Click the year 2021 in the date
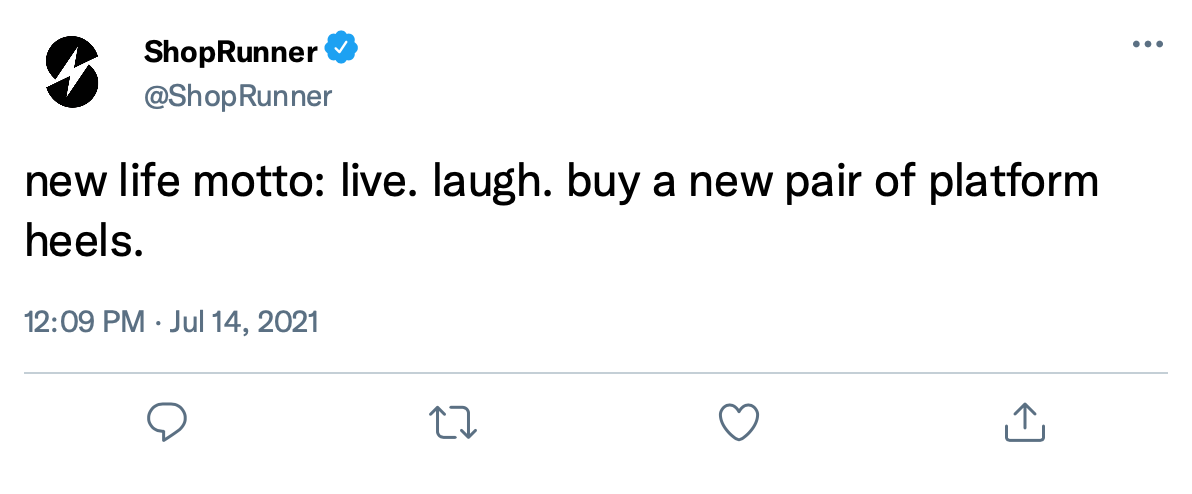This screenshot has height=494, width=1192. pyautogui.click(x=291, y=322)
